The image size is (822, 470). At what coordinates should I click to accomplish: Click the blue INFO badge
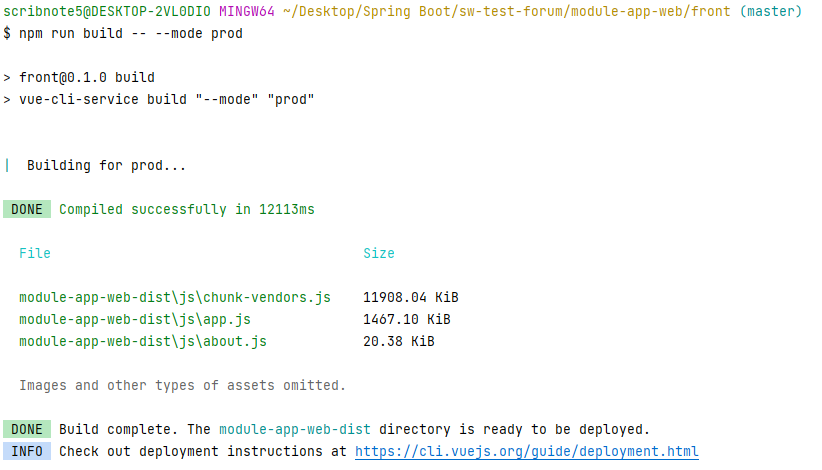pos(27,452)
